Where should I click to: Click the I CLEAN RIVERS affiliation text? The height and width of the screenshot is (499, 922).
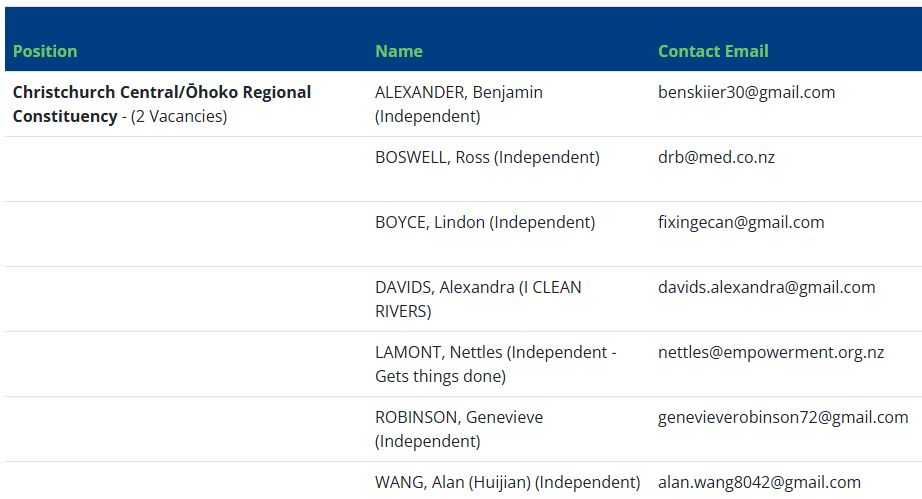(477, 299)
